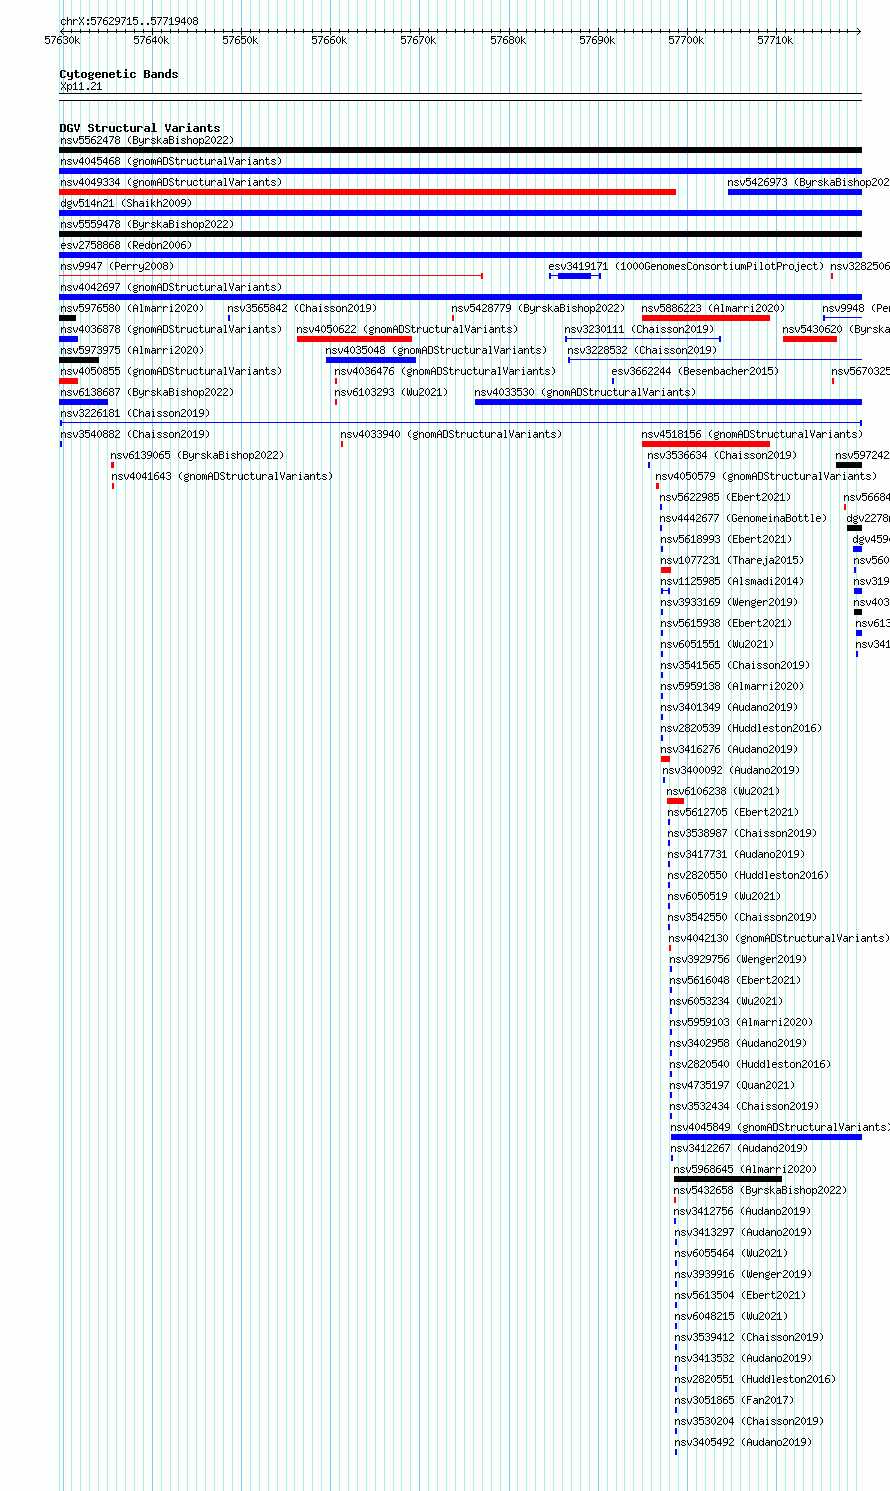The height and width of the screenshot is (1491, 890).
Task: Select the Xp11.21 band label
Action: click(x=81, y=87)
